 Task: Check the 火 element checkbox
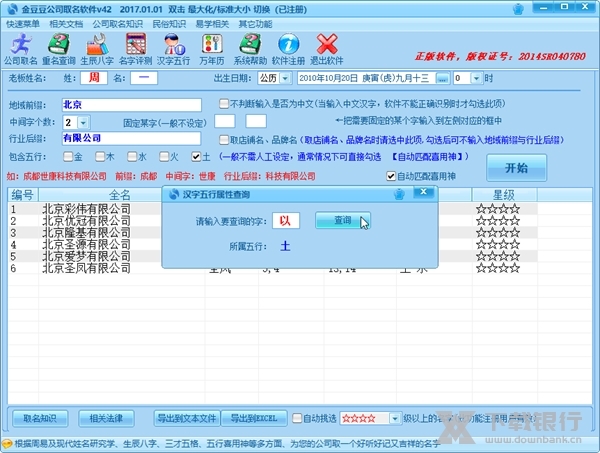click(x=164, y=156)
